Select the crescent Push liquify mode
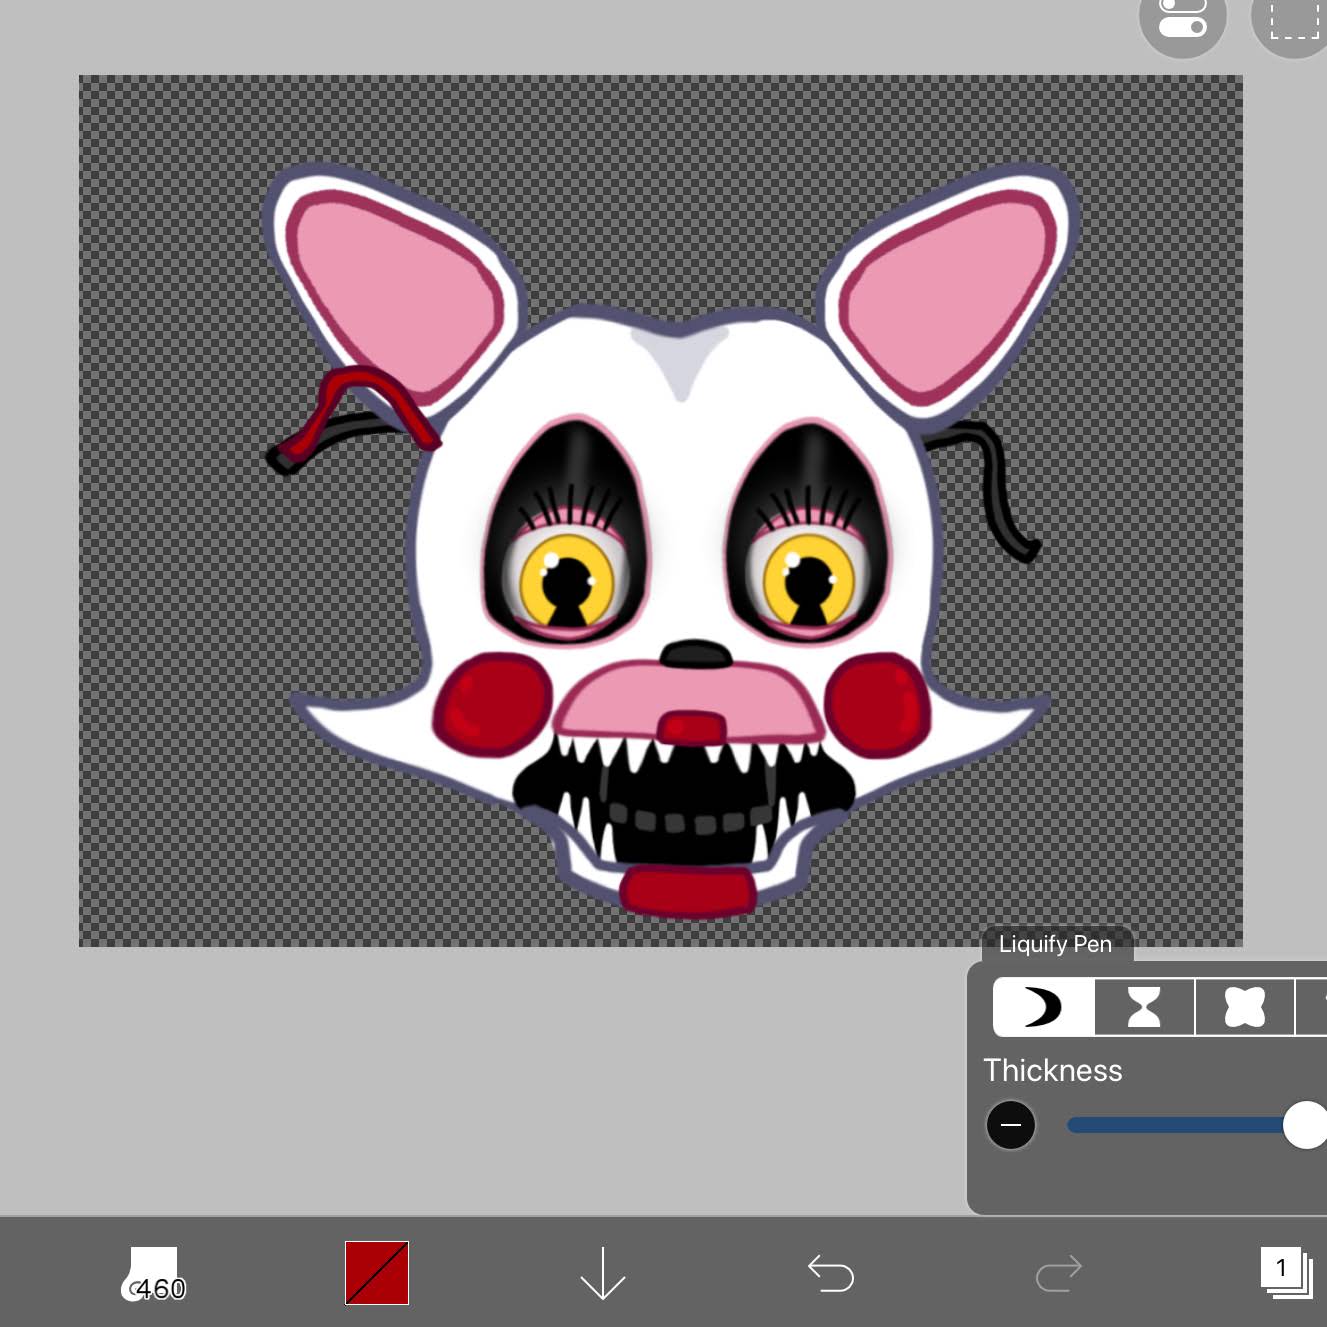 [1043, 1007]
